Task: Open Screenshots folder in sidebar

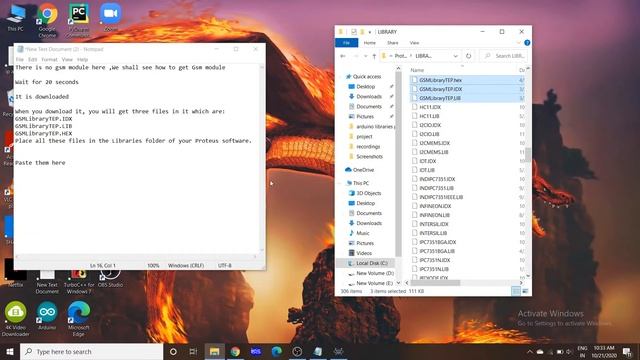Action: (x=366, y=156)
